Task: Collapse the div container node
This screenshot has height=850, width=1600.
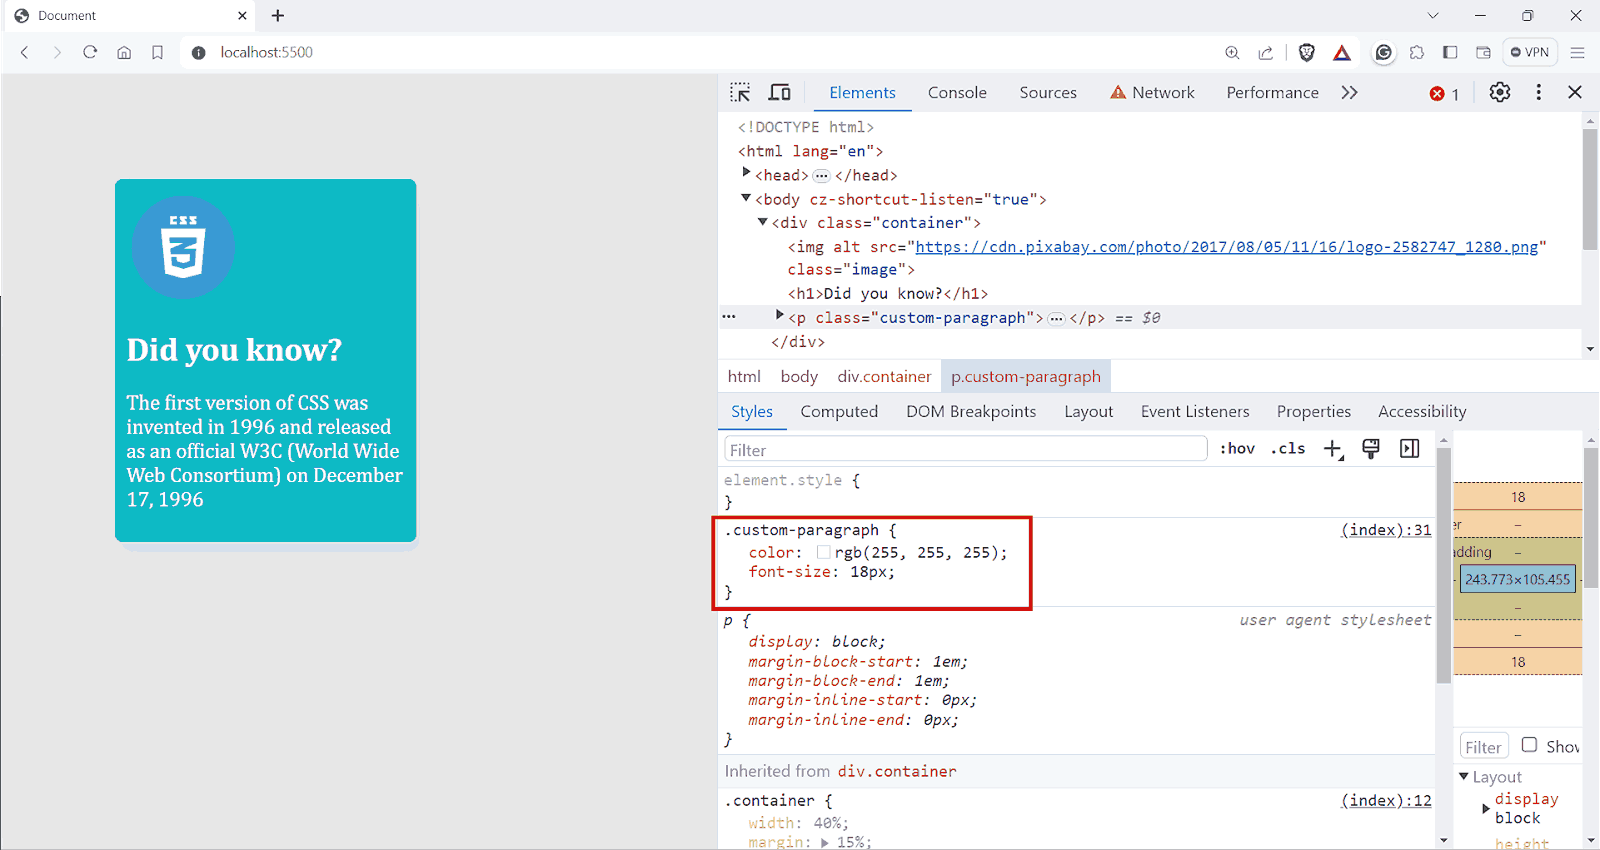Action: coord(763,222)
